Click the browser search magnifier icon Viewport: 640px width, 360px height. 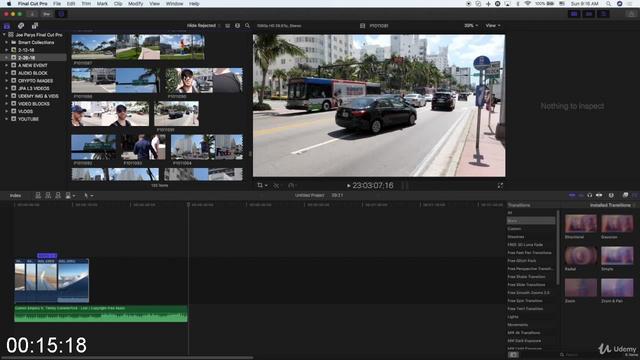point(247,26)
